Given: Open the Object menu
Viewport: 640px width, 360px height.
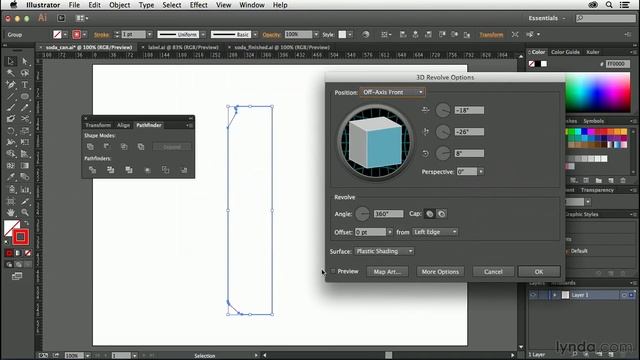Looking at the screenshot, I should (x=120, y=5).
